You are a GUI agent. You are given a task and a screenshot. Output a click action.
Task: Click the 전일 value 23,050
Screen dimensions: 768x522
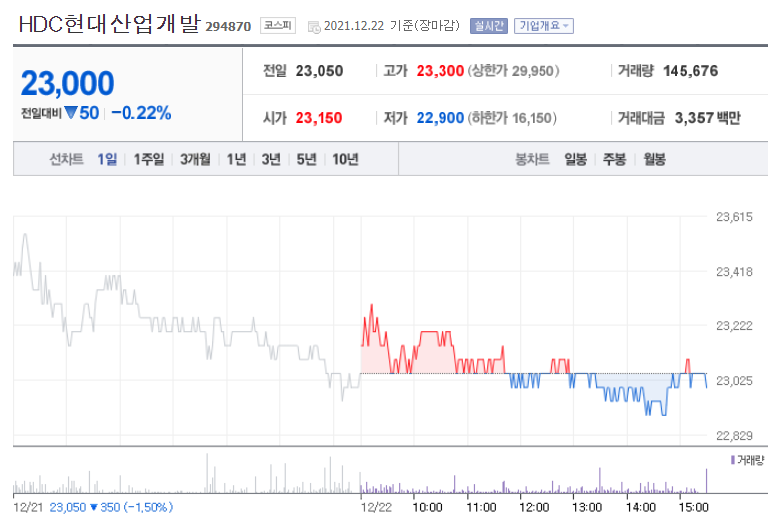click(319, 71)
